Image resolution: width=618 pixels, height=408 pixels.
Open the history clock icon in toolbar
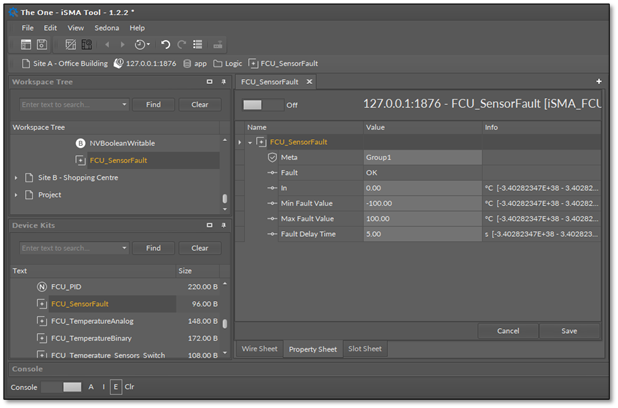coord(140,45)
